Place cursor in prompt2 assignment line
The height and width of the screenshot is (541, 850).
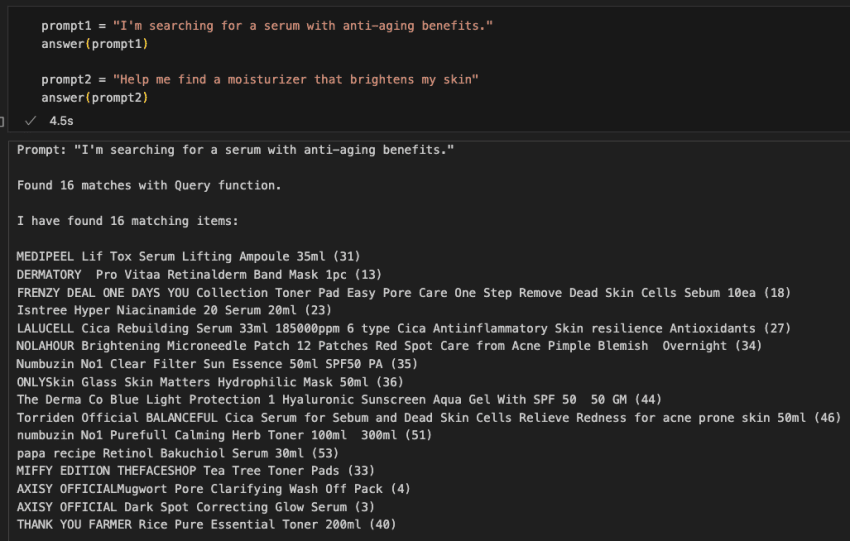tap(260, 78)
